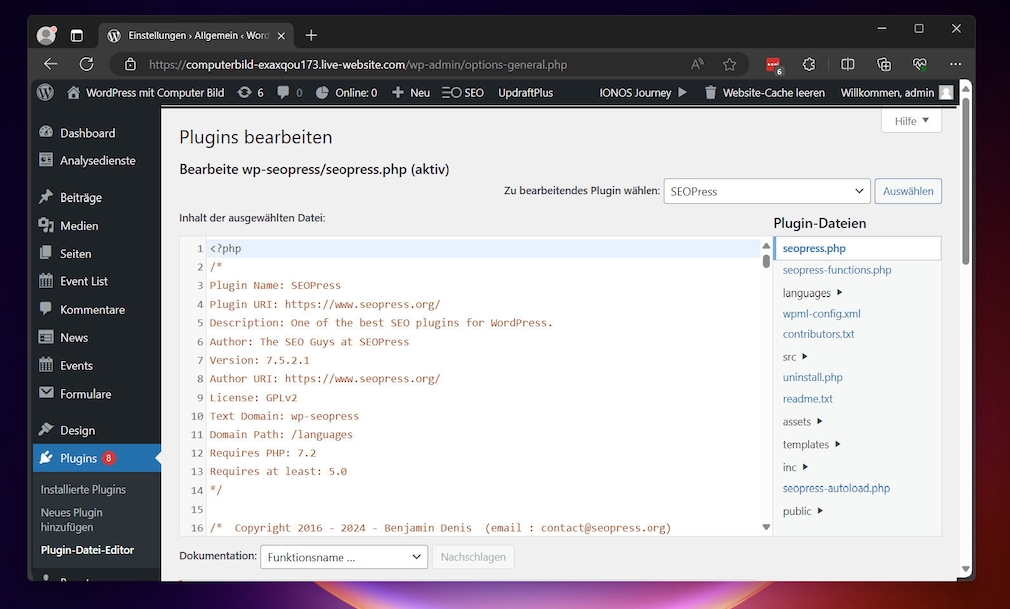Viewport: 1010px width, 609px height.
Task: Open Dashboard in the sidebar
Action: coord(87,133)
